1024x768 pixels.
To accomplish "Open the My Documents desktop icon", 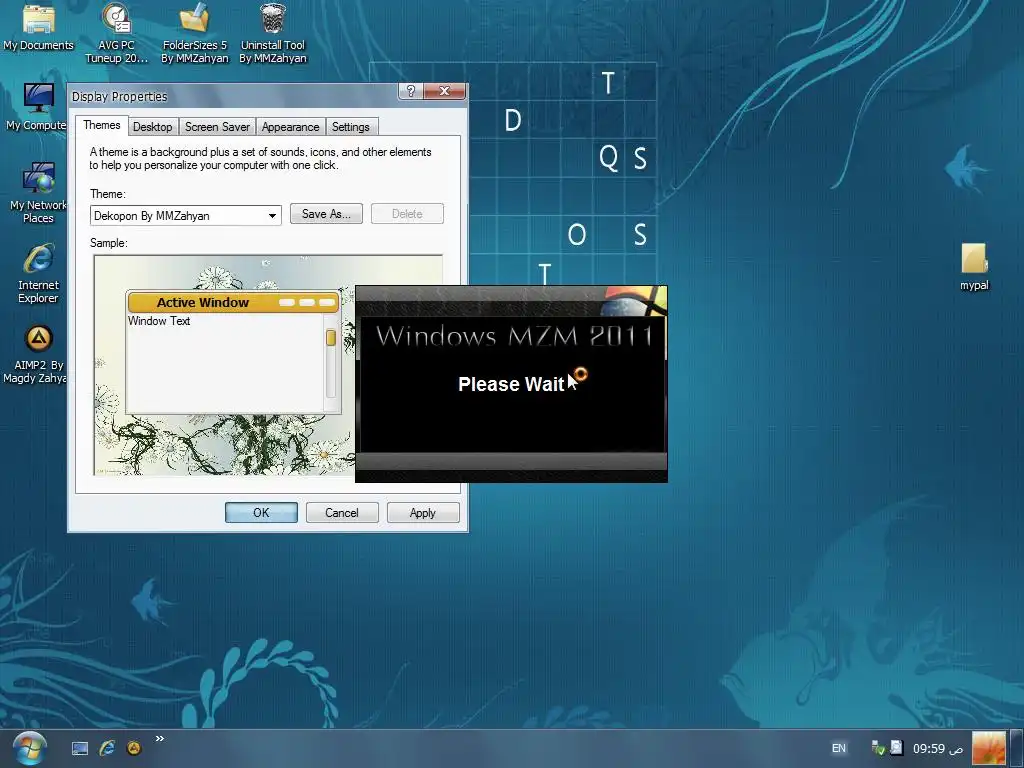I will 39,26.
